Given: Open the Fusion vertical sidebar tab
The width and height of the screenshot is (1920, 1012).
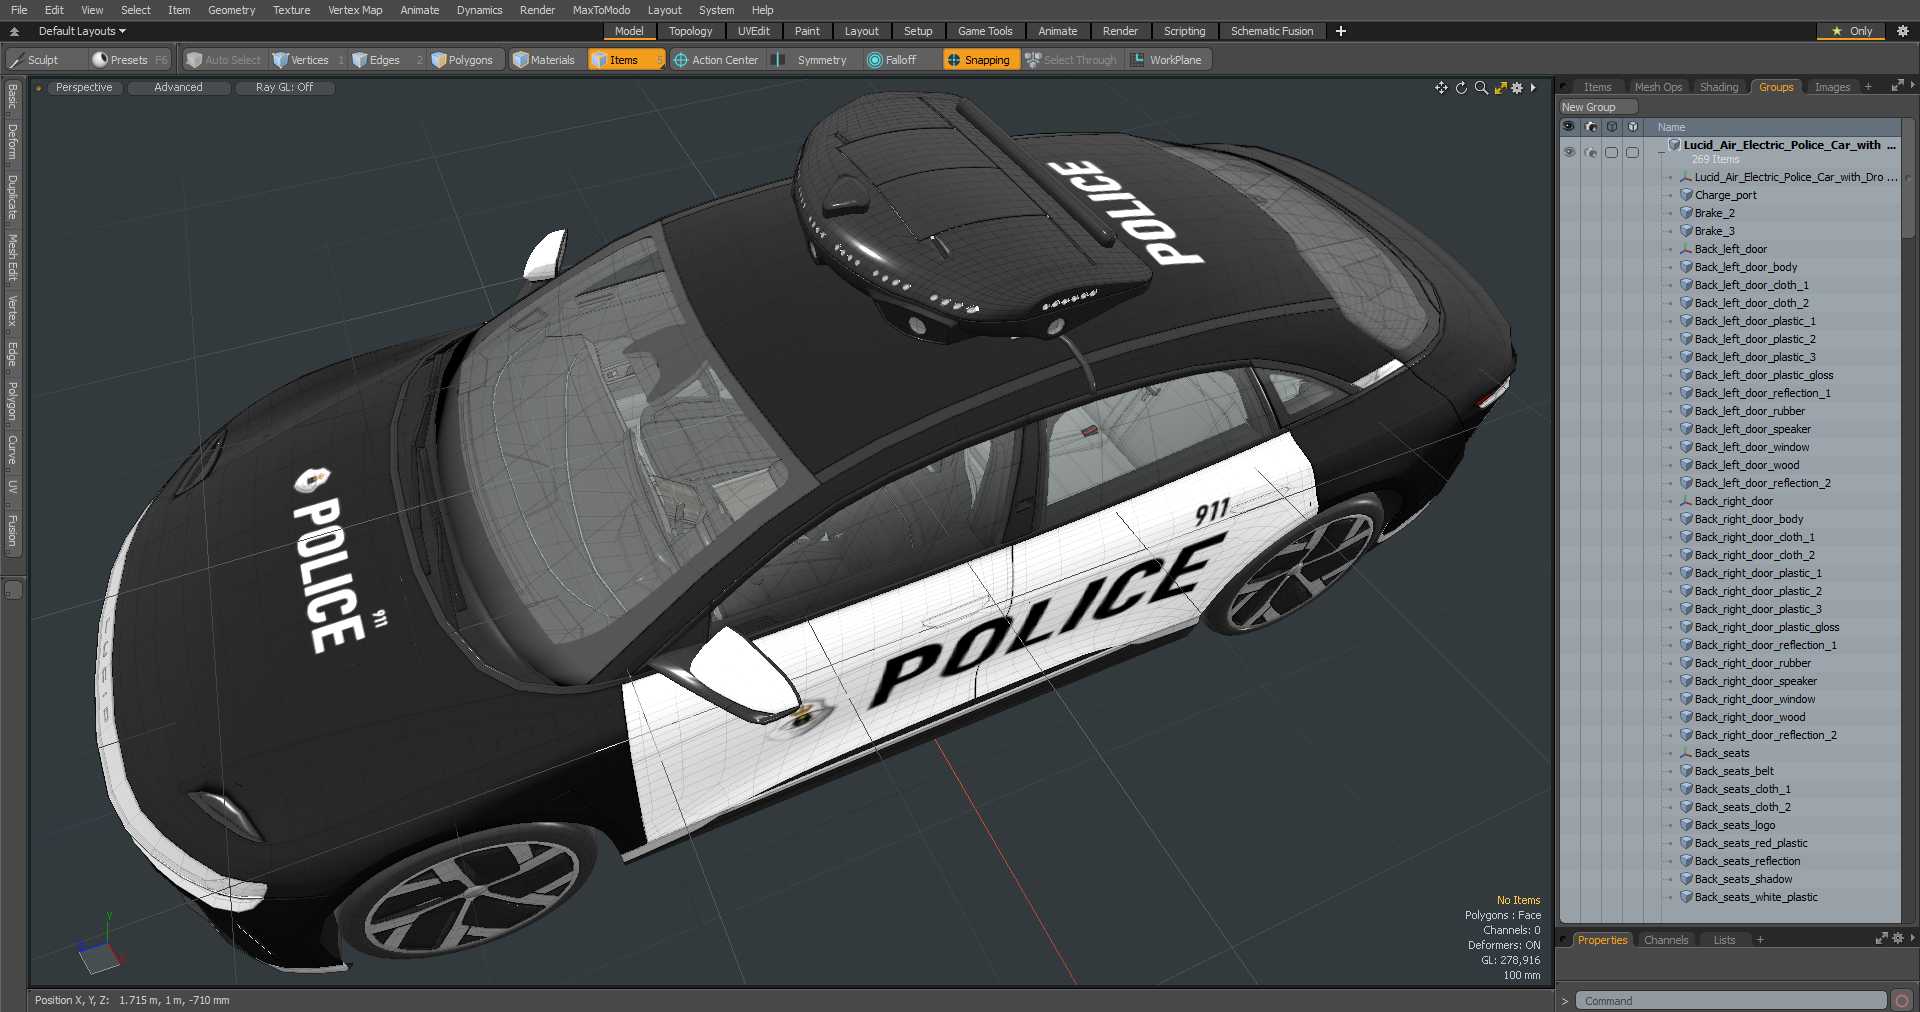Looking at the screenshot, I should pos(12,531).
